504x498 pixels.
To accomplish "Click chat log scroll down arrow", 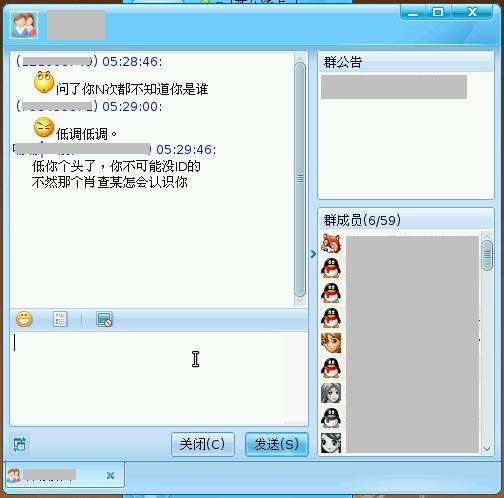I will point(300,301).
